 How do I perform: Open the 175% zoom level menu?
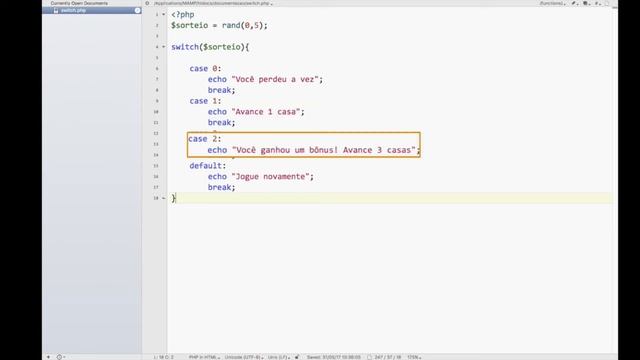click(414, 357)
